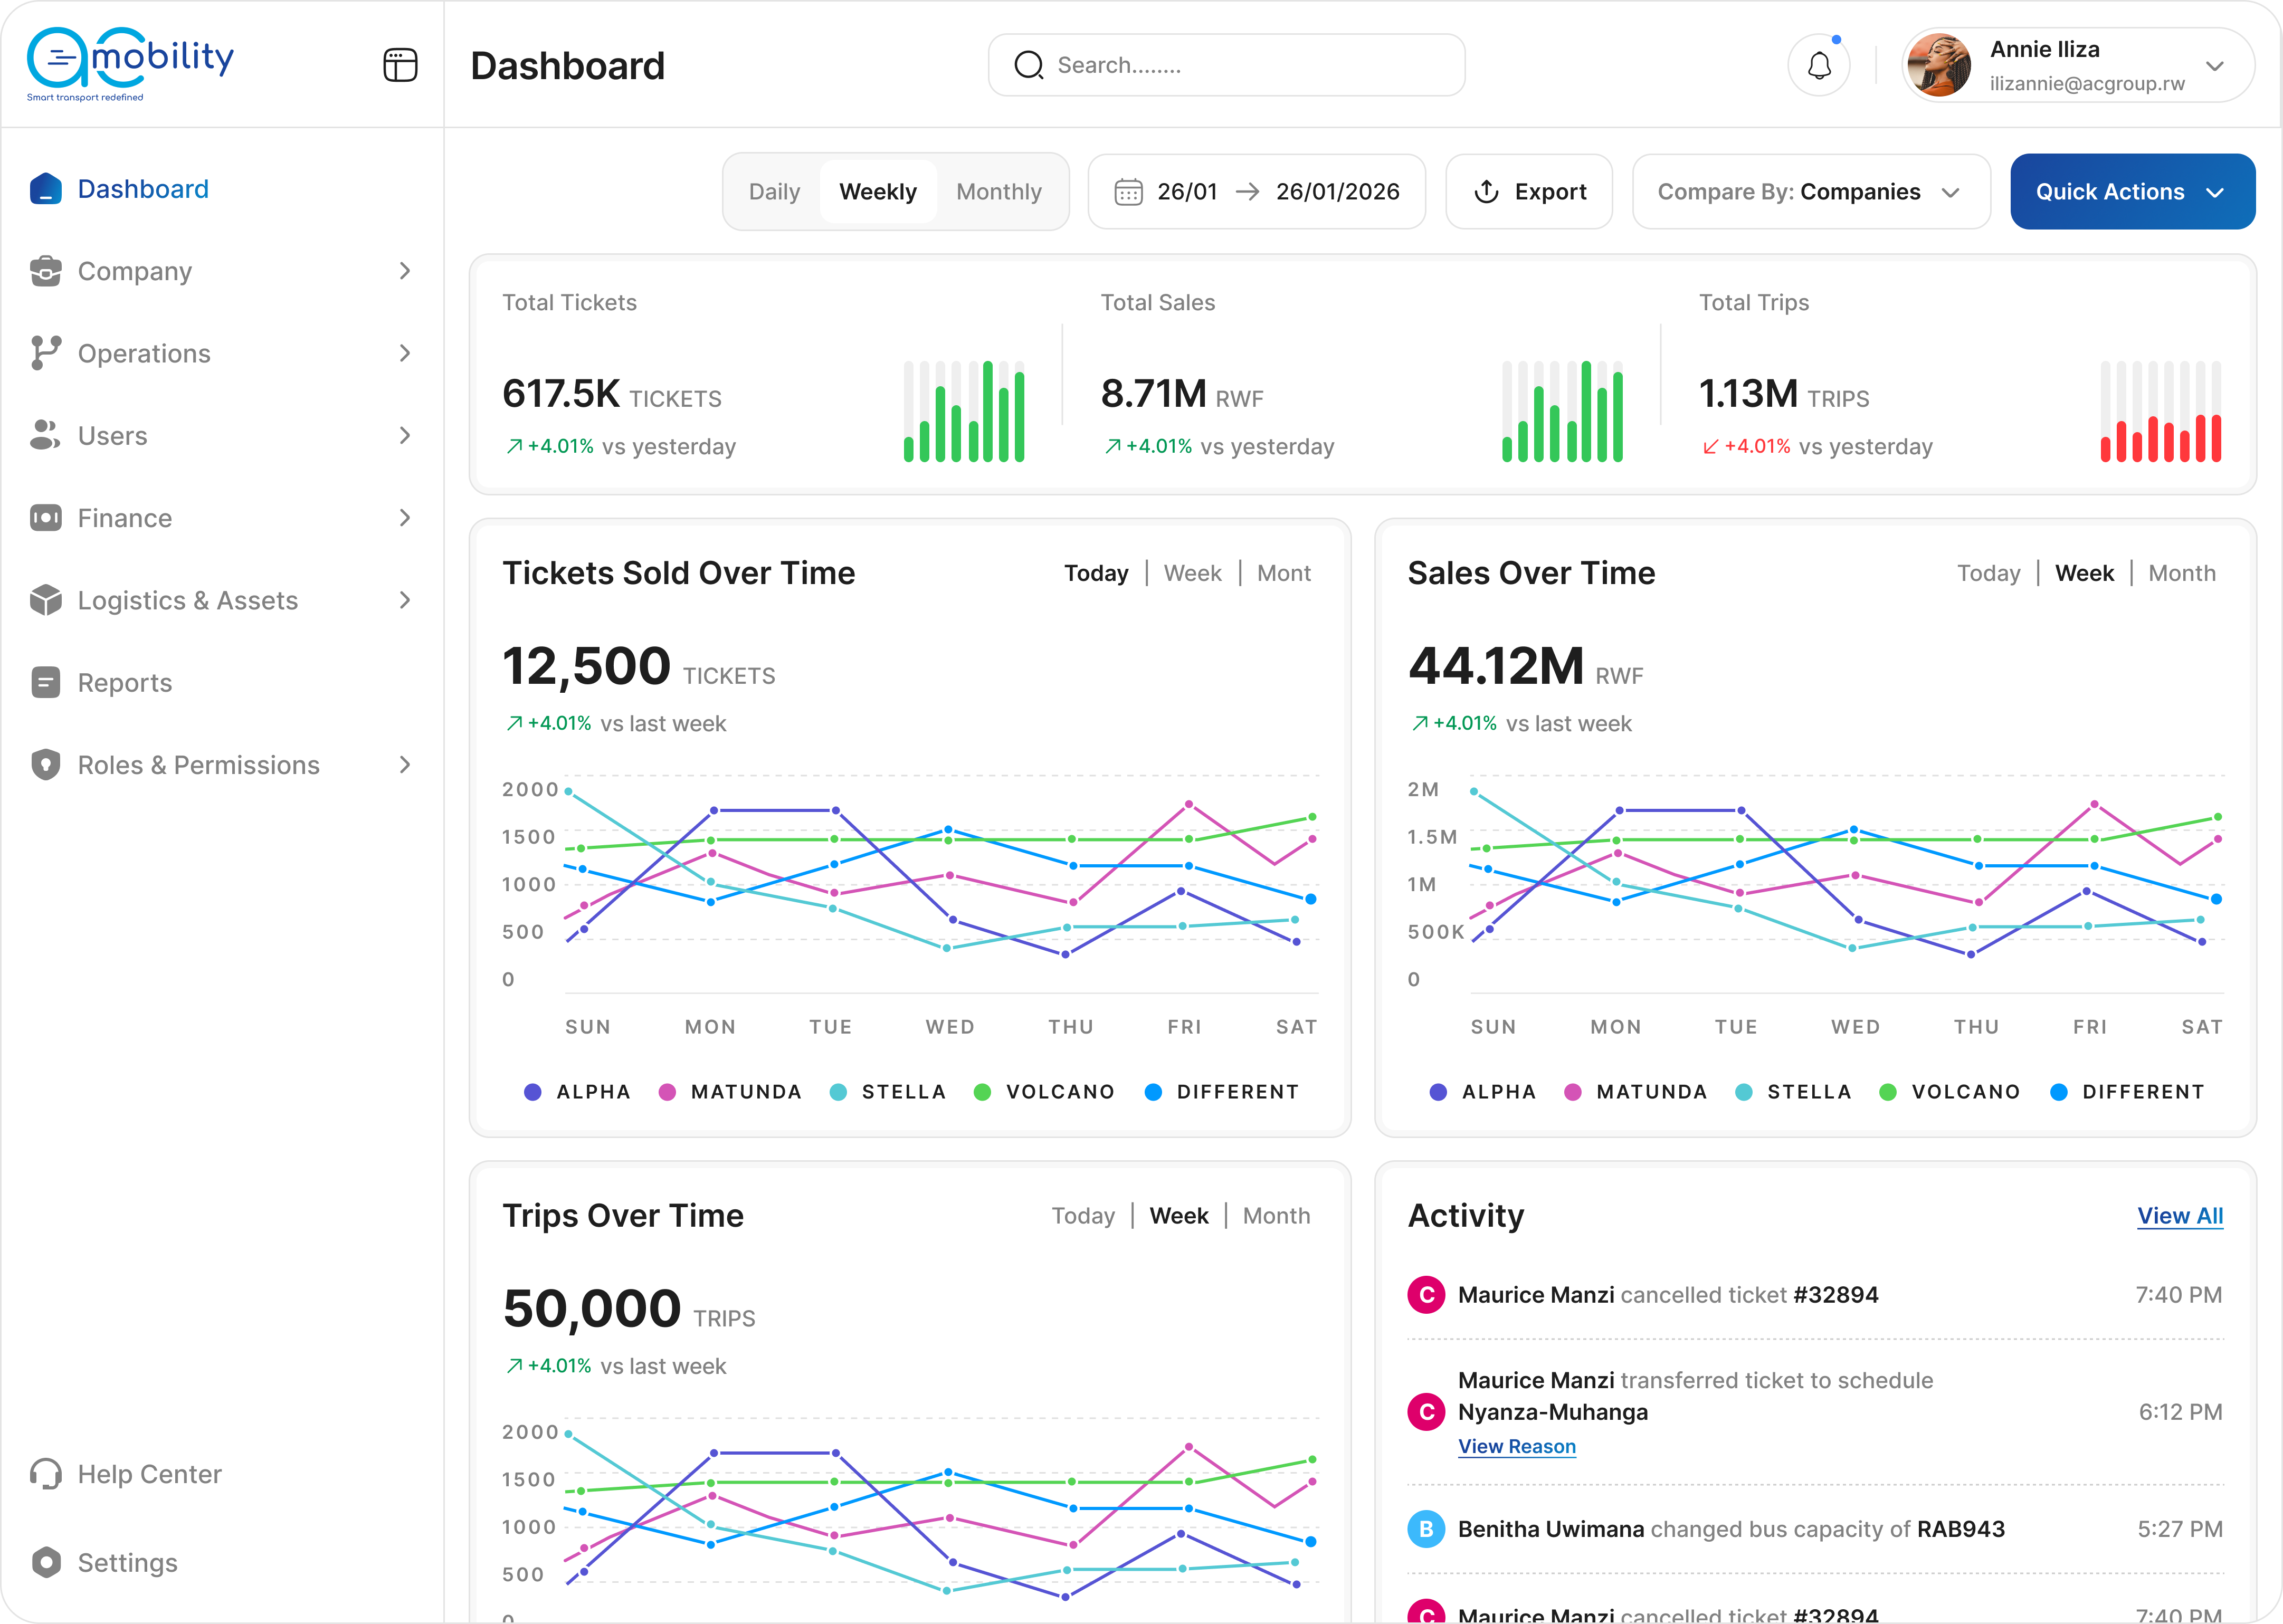Screen dimensions: 2283x1624
Task: Click the sidebar collapse panel icon
Action: 400,65
